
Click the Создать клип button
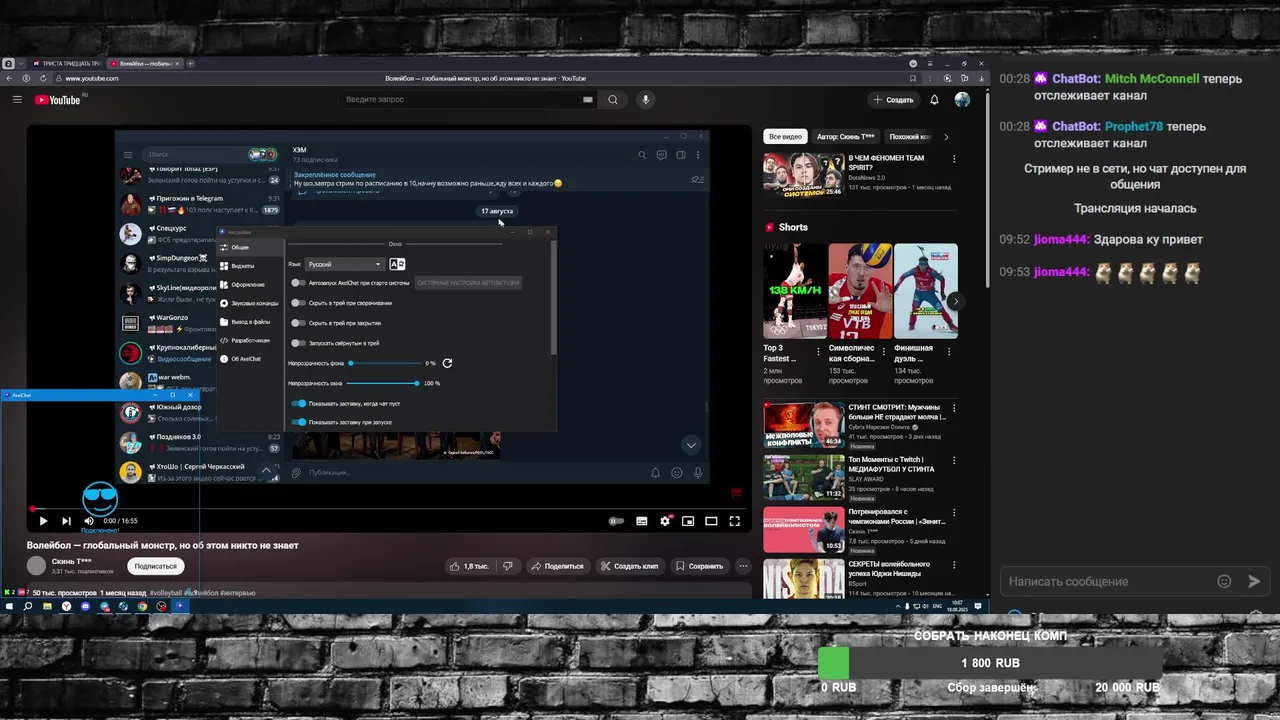[x=629, y=566]
